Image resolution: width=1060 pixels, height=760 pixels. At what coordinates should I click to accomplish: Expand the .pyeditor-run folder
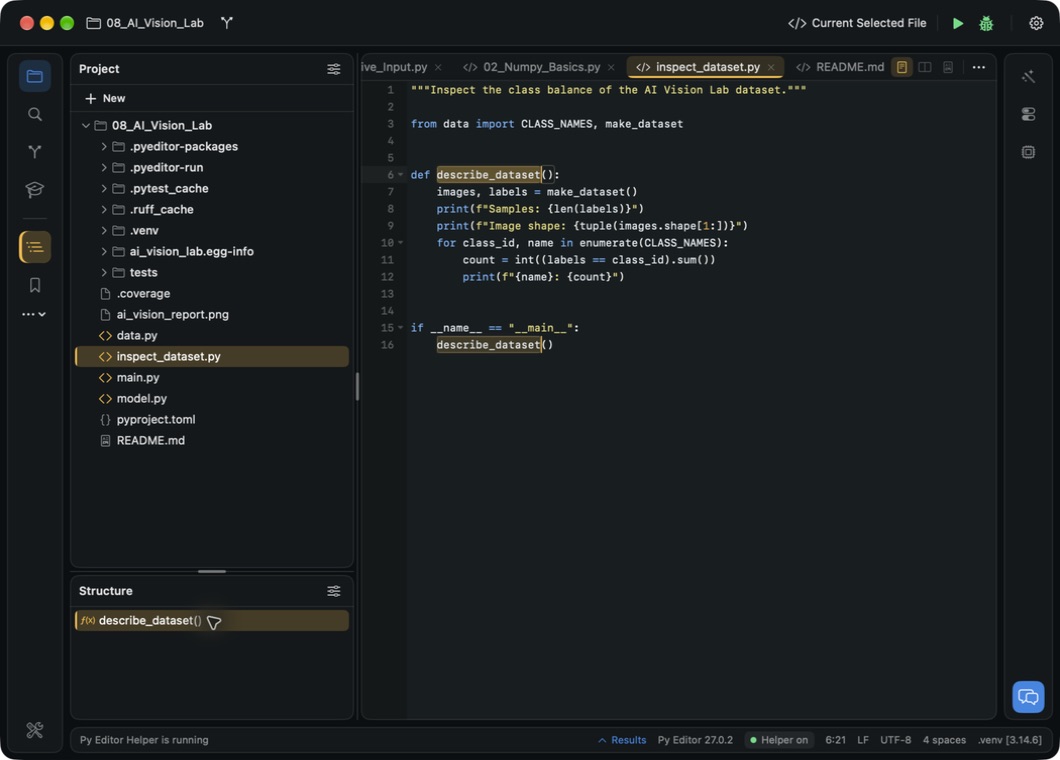click(x=103, y=168)
